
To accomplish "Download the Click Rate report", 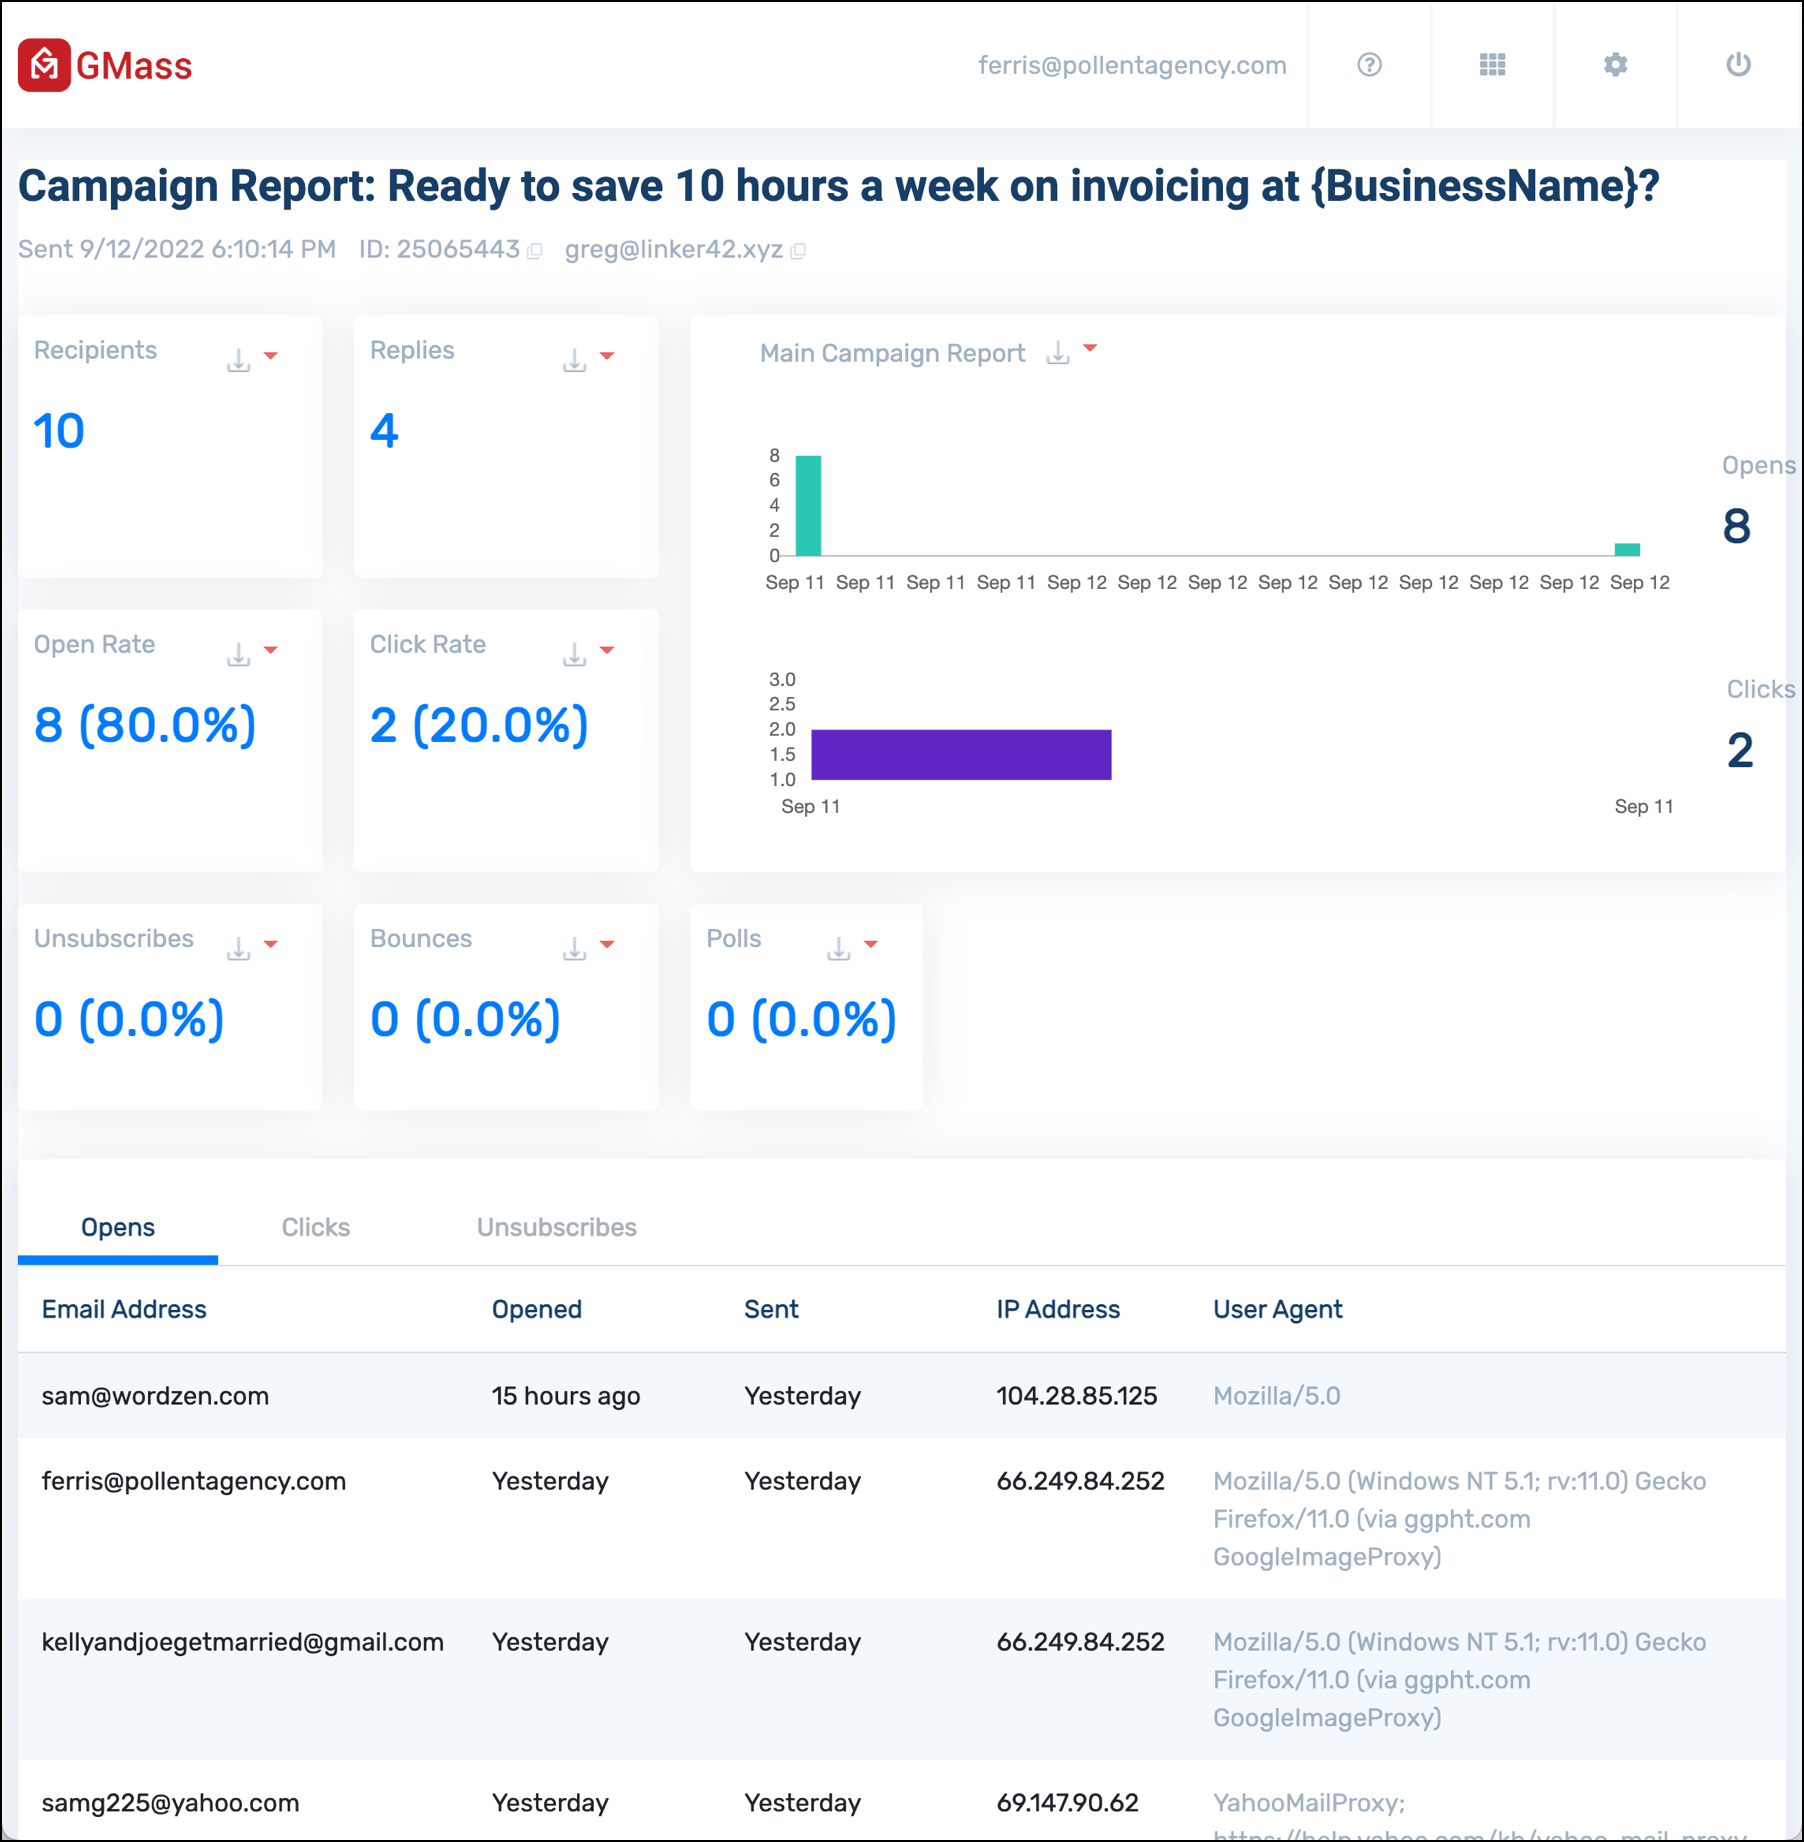I will tap(574, 654).
